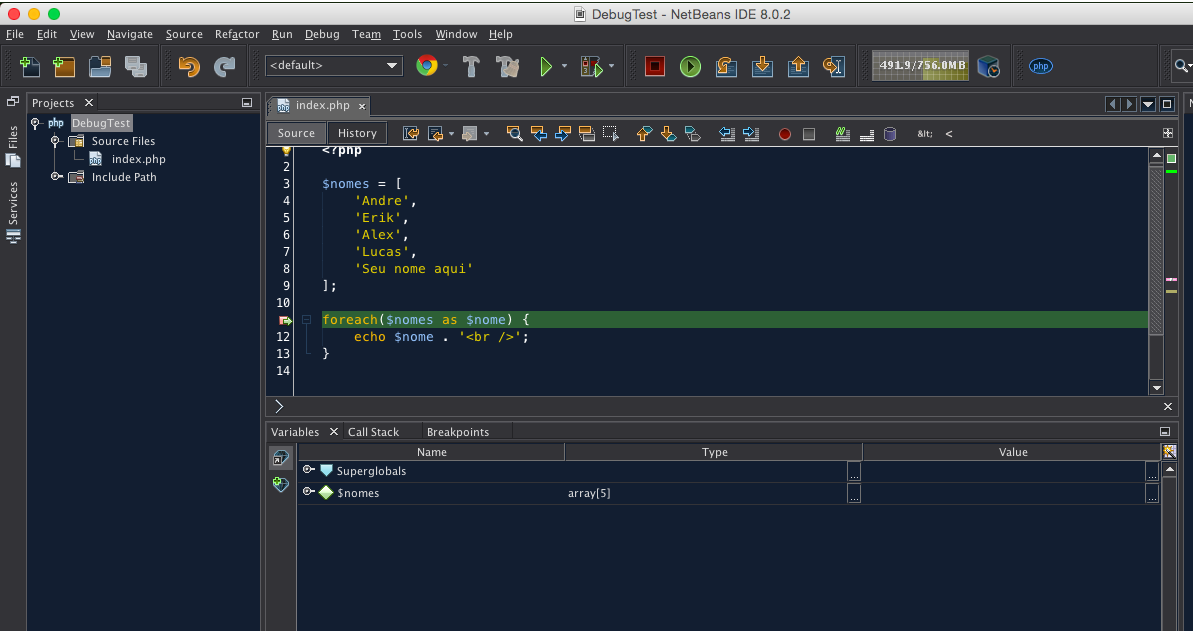
Task: Collapse the Source Files tree node
Action: tap(55, 141)
